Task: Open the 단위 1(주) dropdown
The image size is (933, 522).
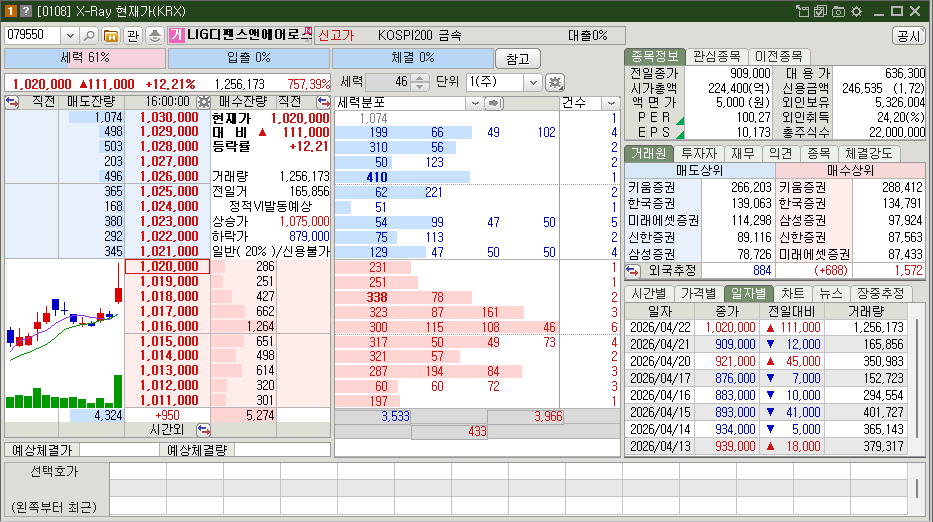Action: point(533,82)
